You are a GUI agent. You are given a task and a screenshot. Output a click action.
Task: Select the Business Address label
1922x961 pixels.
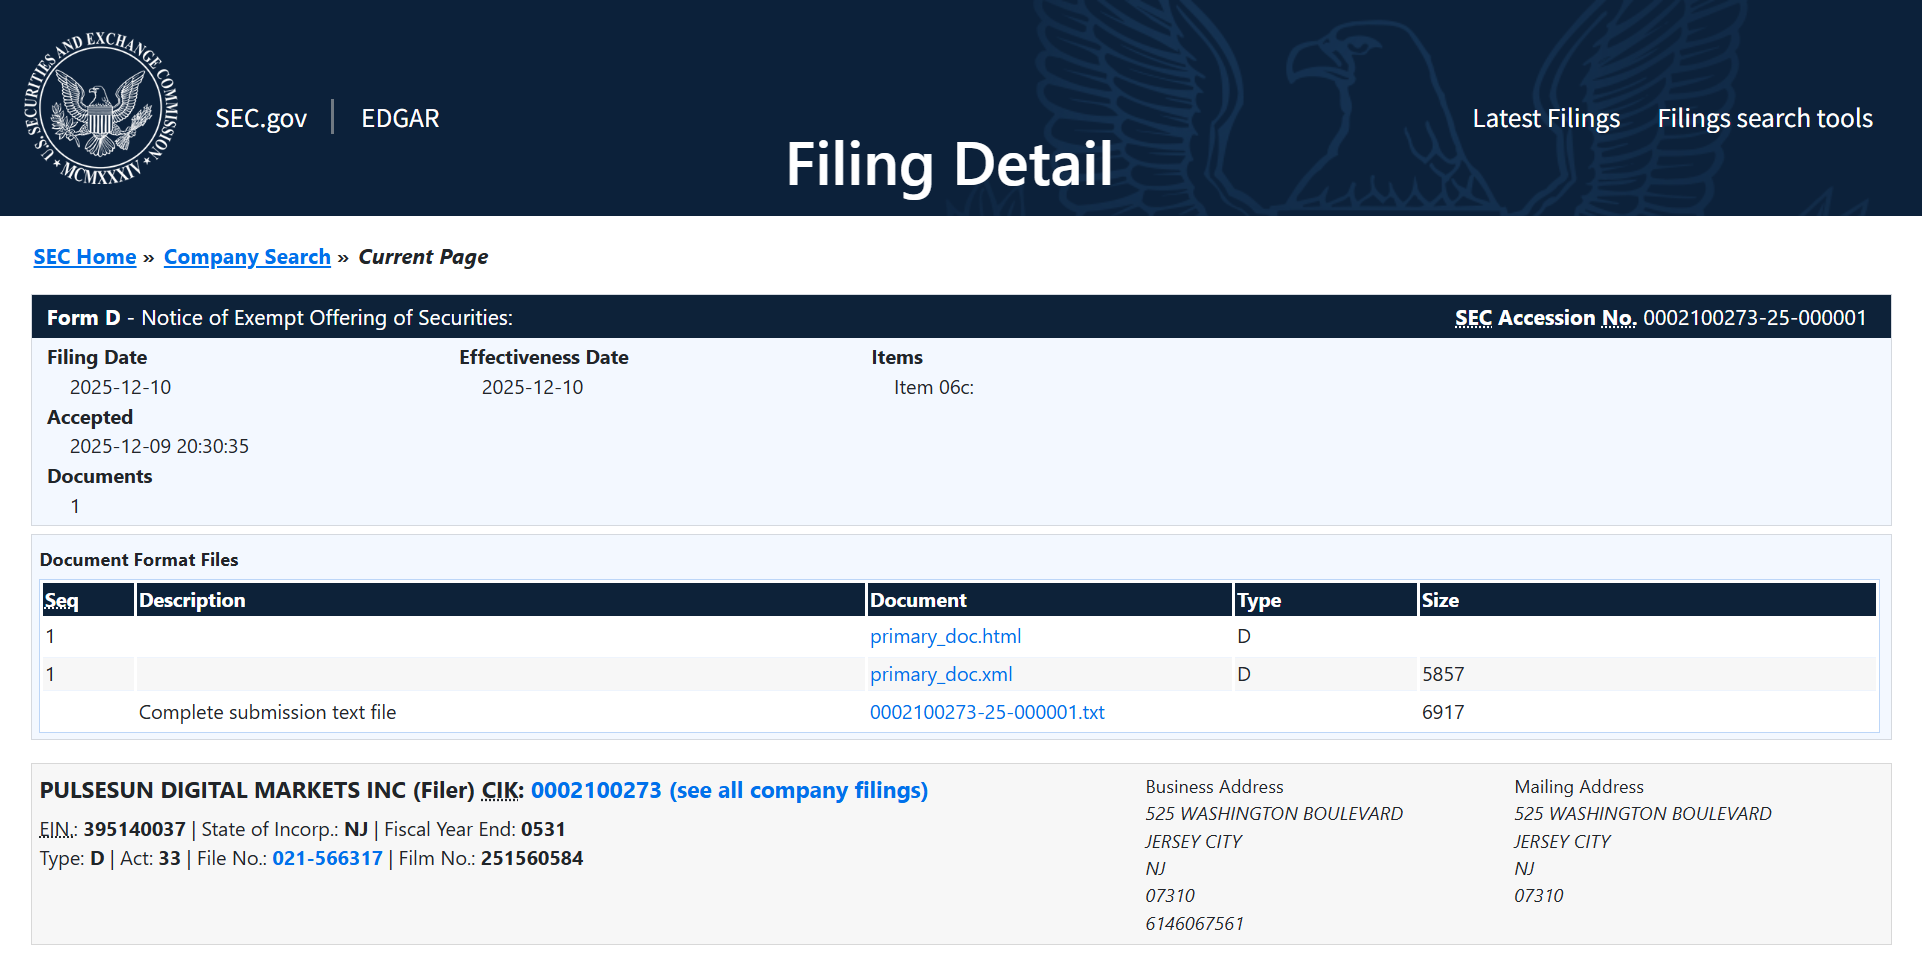pyautogui.click(x=1214, y=787)
